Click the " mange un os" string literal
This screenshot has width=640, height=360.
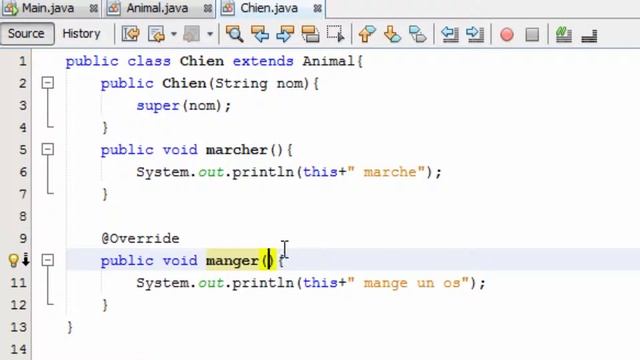click(x=408, y=283)
